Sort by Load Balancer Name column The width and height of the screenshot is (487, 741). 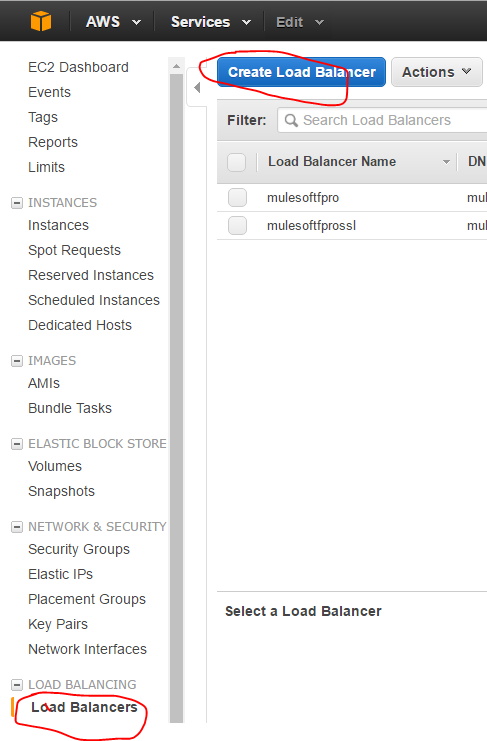tap(332, 162)
